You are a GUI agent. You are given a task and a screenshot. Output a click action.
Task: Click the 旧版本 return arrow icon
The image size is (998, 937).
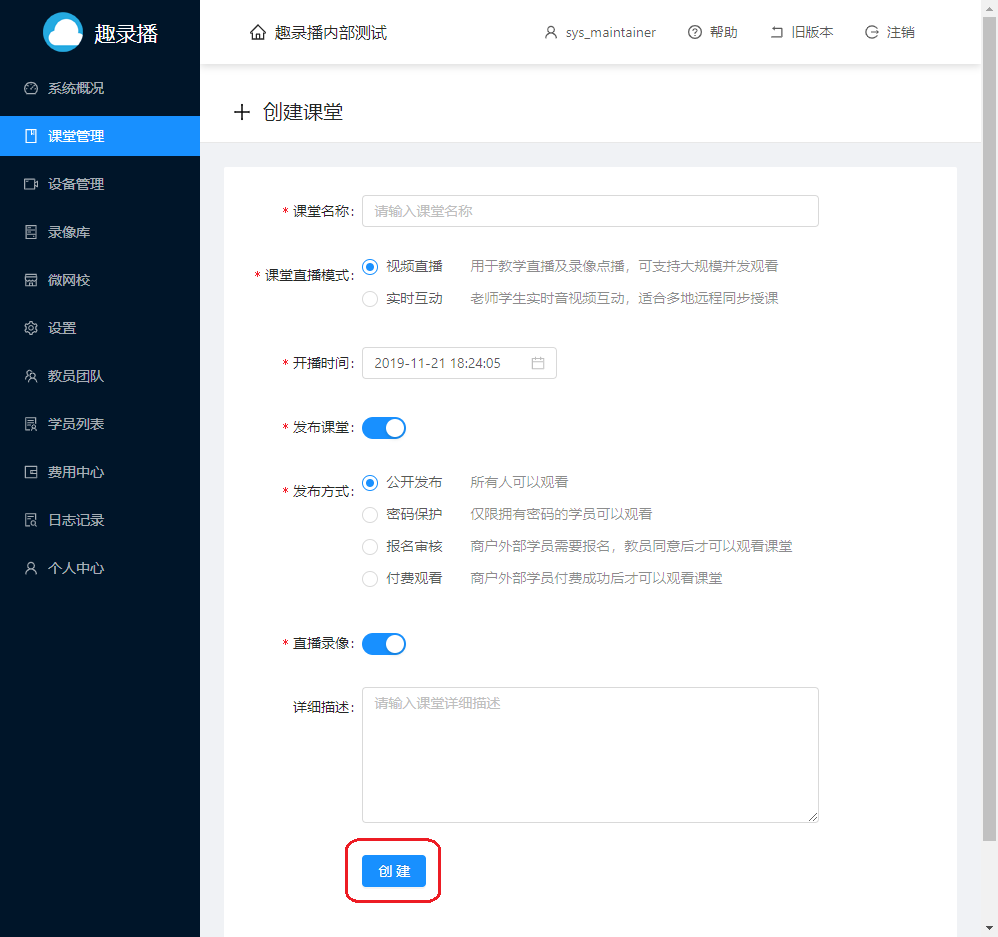(x=777, y=32)
